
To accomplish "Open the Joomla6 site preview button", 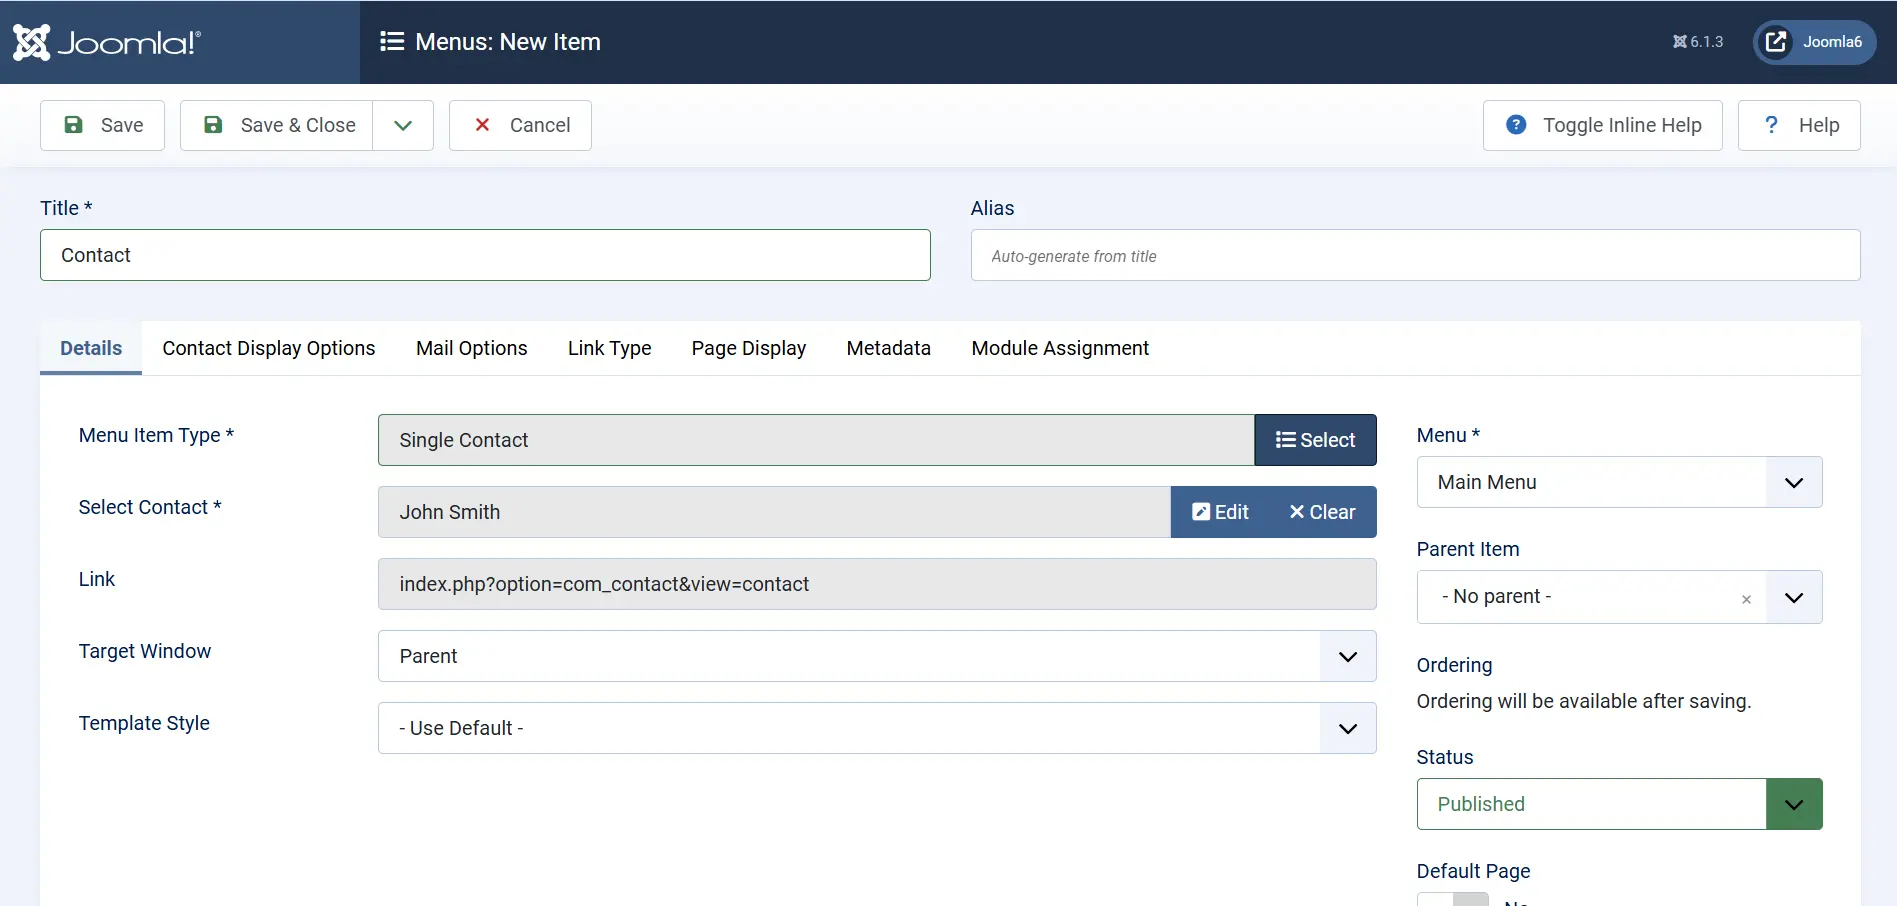I will [x=1814, y=42].
